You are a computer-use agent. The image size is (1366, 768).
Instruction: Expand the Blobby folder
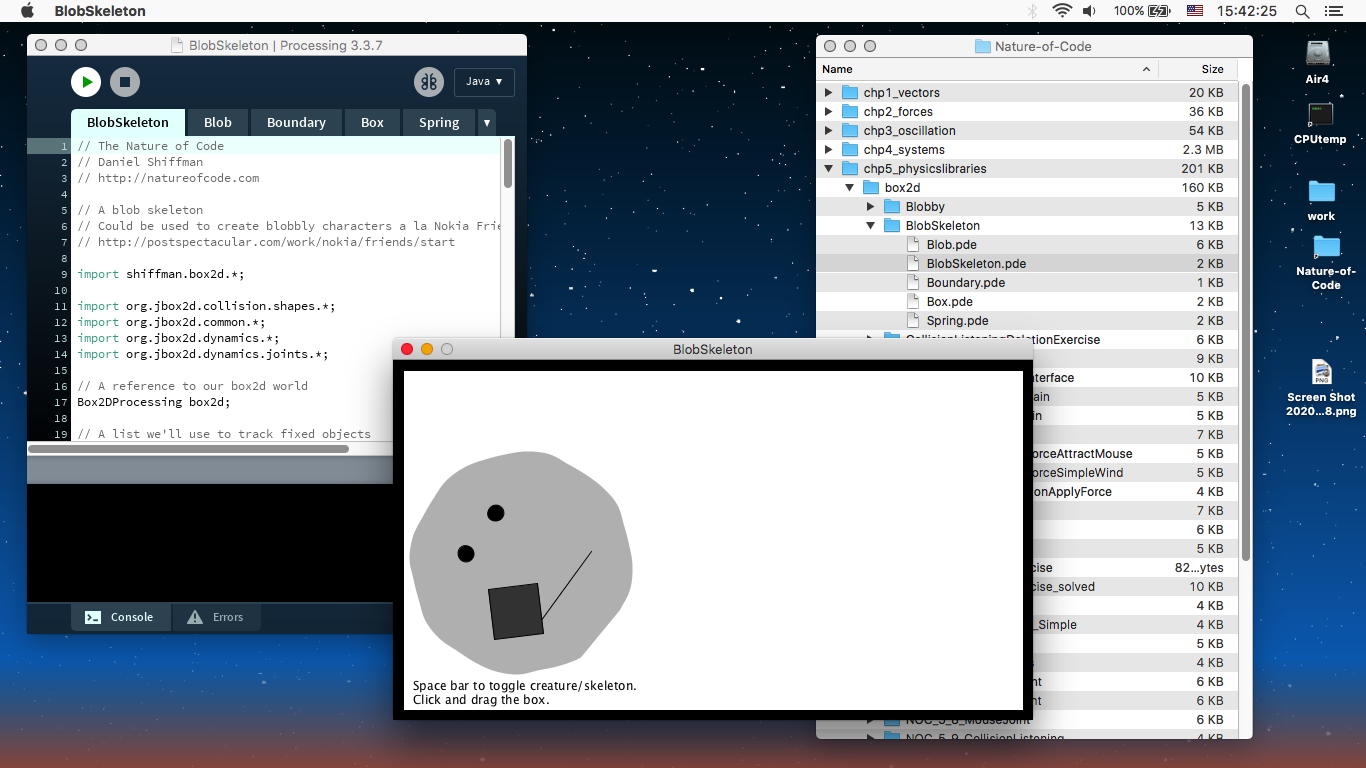coord(871,206)
